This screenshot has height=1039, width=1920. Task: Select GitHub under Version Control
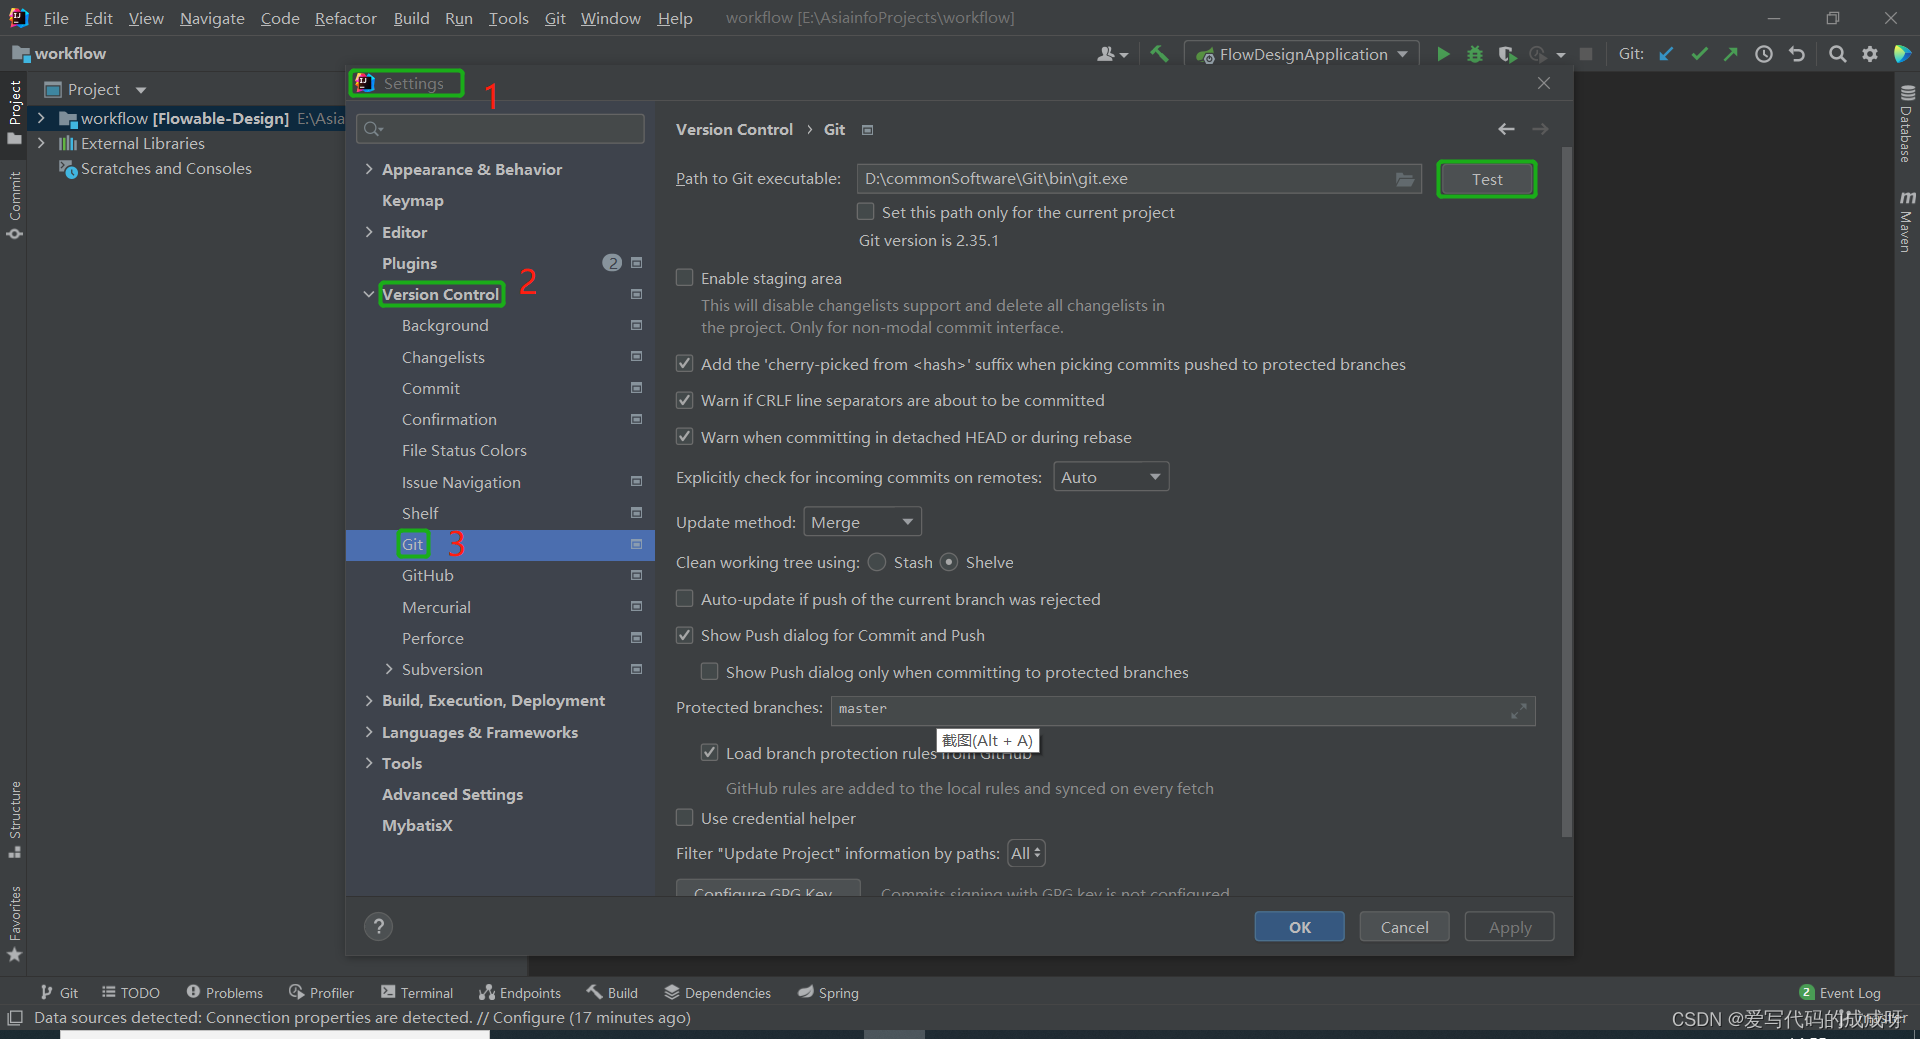tap(427, 575)
